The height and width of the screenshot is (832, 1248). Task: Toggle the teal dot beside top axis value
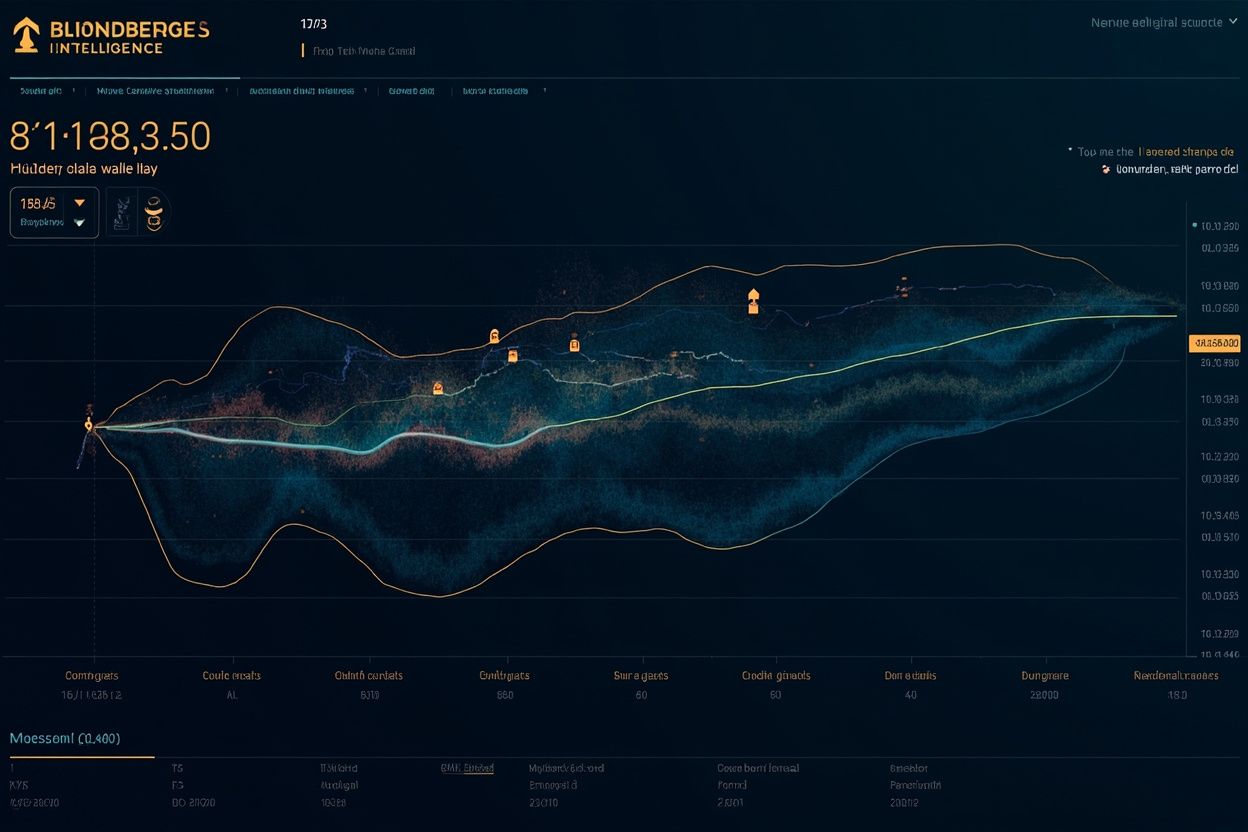point(1195,226)
